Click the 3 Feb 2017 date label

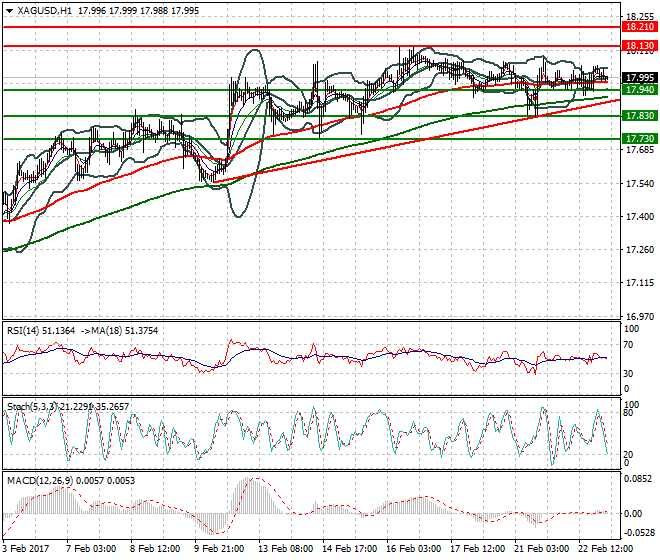click(x=26, y=549)
